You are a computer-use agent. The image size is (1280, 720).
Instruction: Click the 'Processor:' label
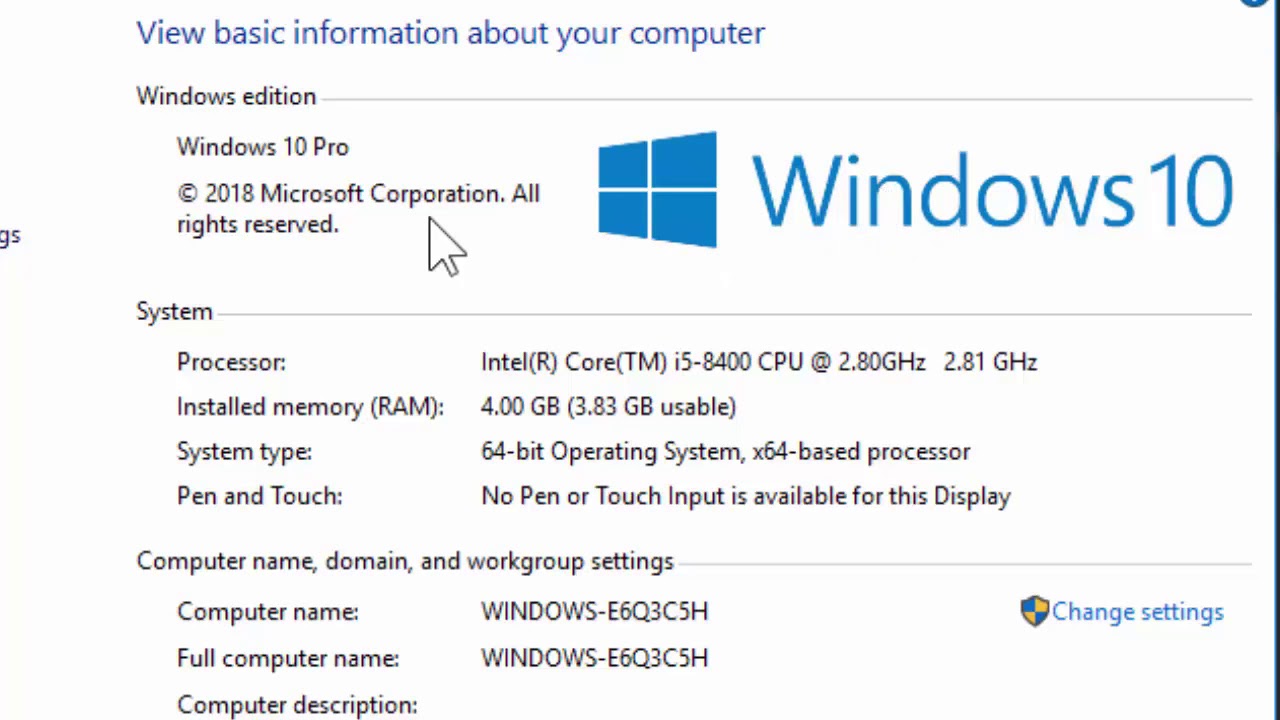(231, 362)
